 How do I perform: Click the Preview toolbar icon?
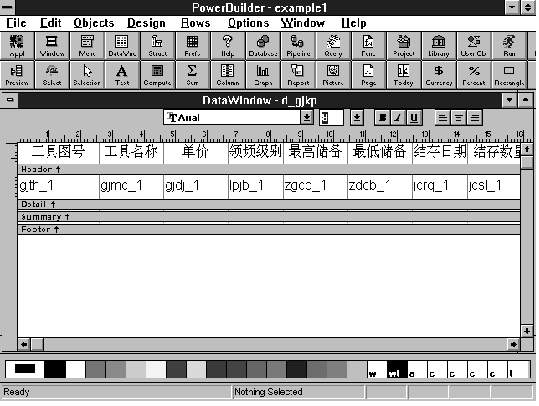click(x=17, y=75)
